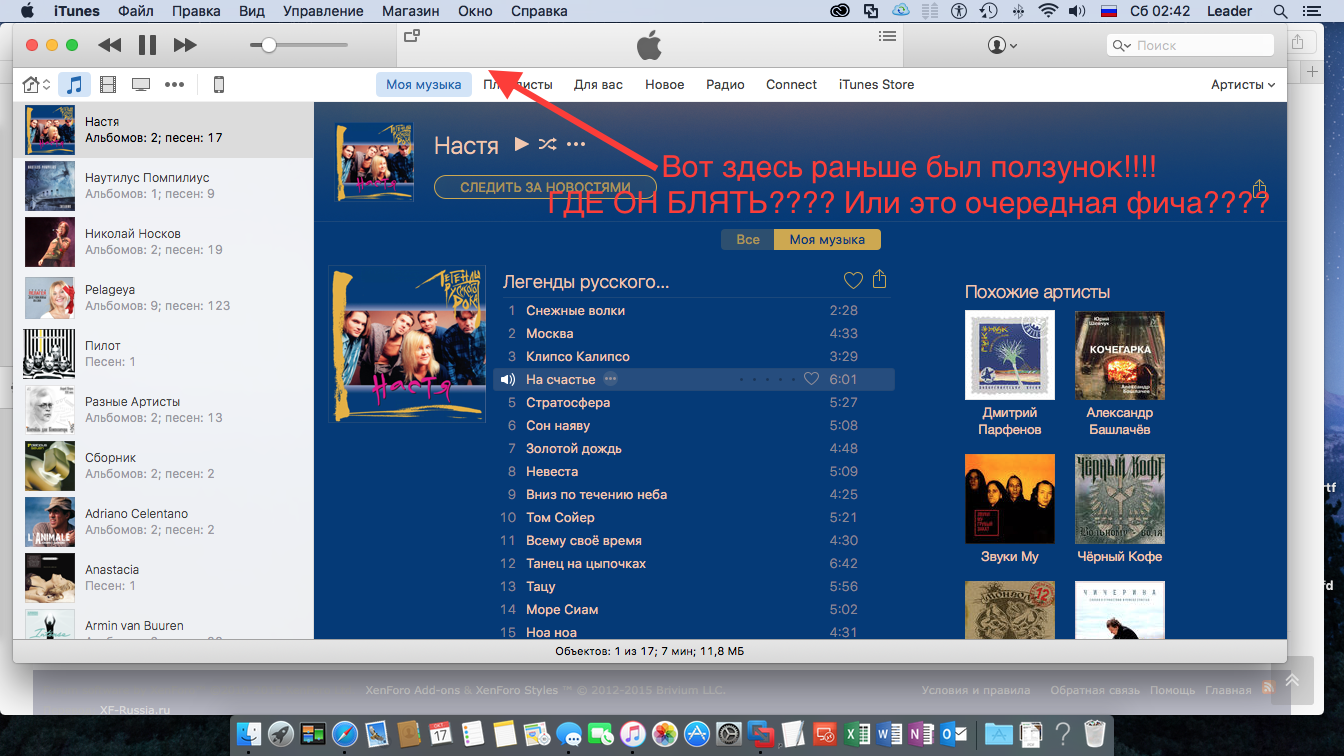Launch Finder from the Dock
Viewport: 1344px width, 756px height.
(x=249, y=734)
